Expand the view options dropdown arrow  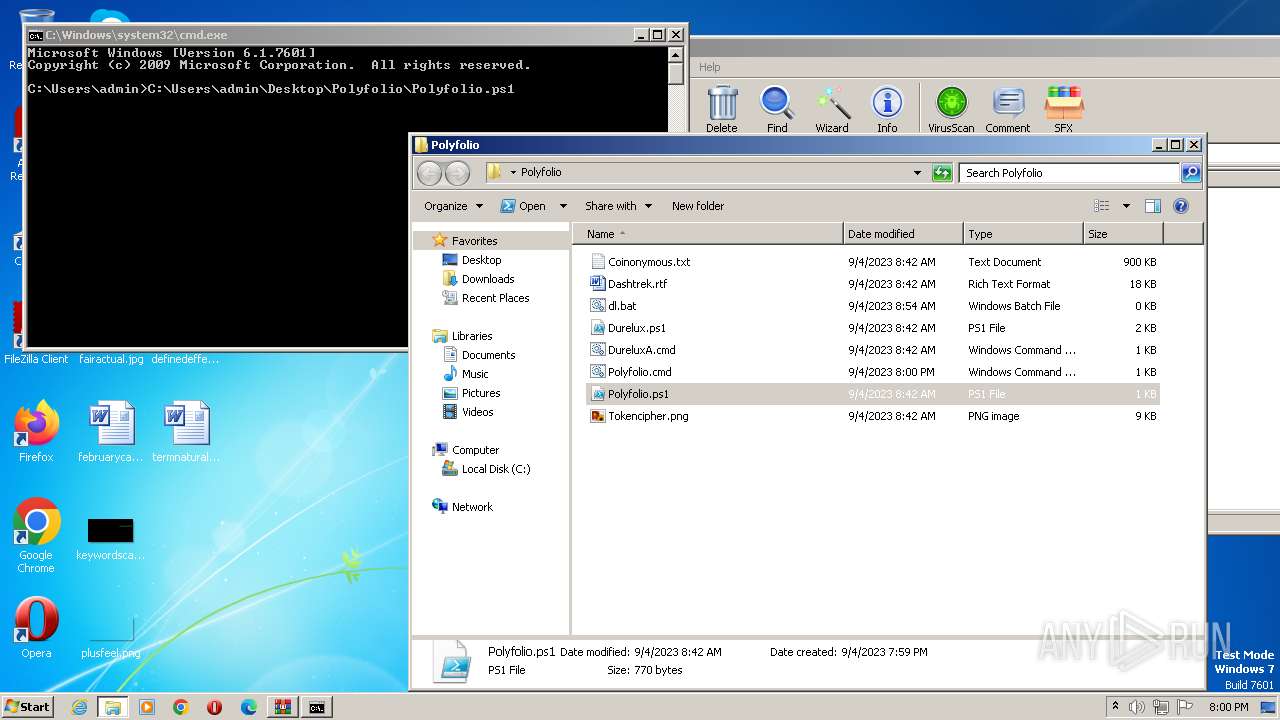click(1126, 206)
